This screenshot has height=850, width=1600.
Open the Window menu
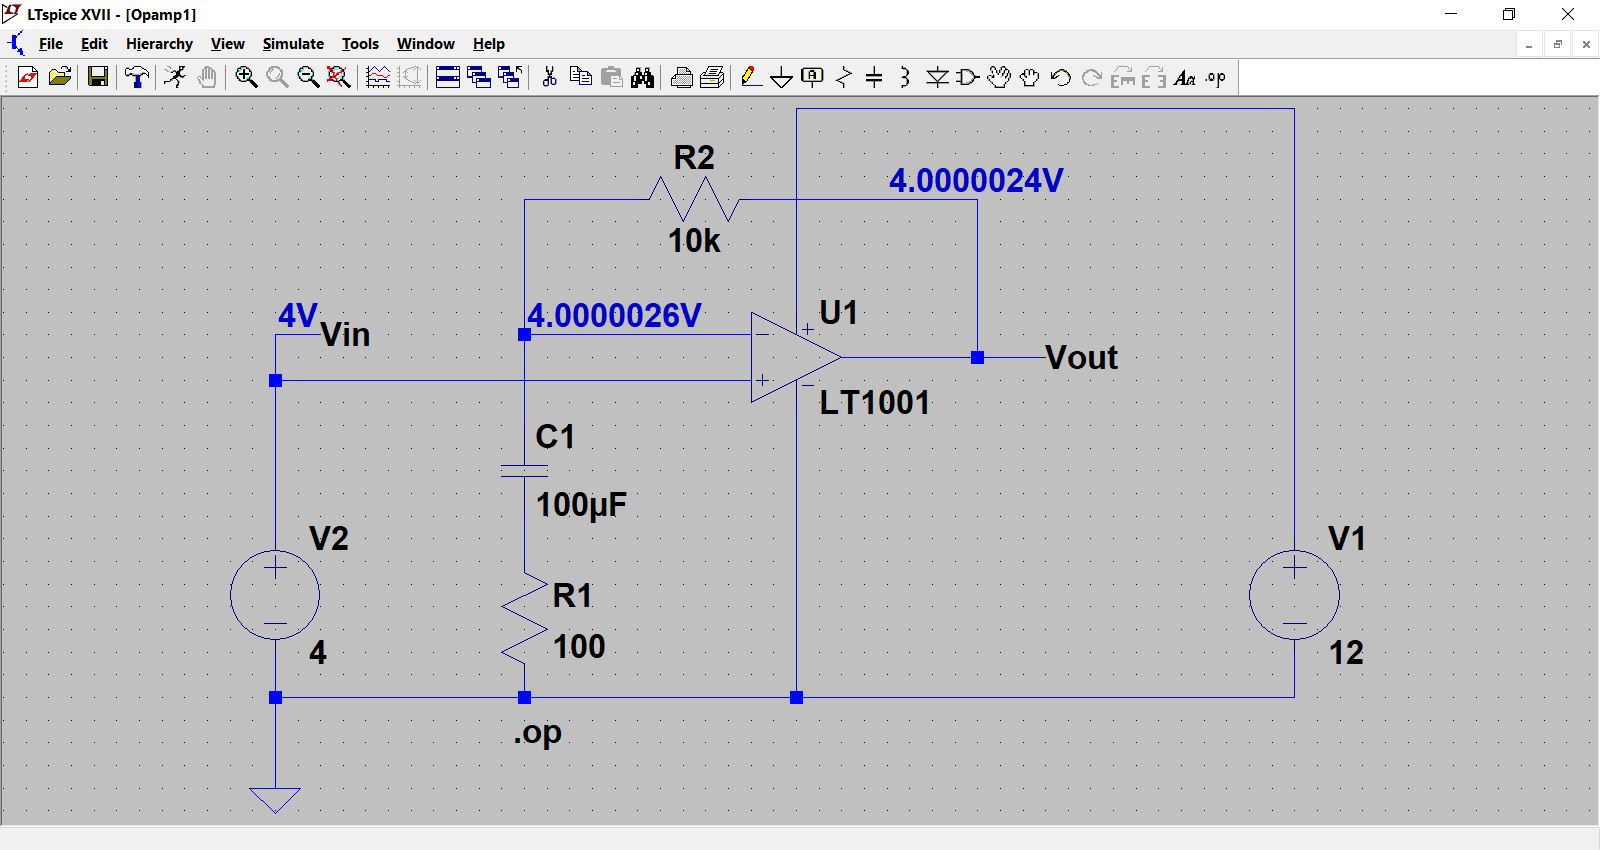pyautogui.click(x=425, y=44)
